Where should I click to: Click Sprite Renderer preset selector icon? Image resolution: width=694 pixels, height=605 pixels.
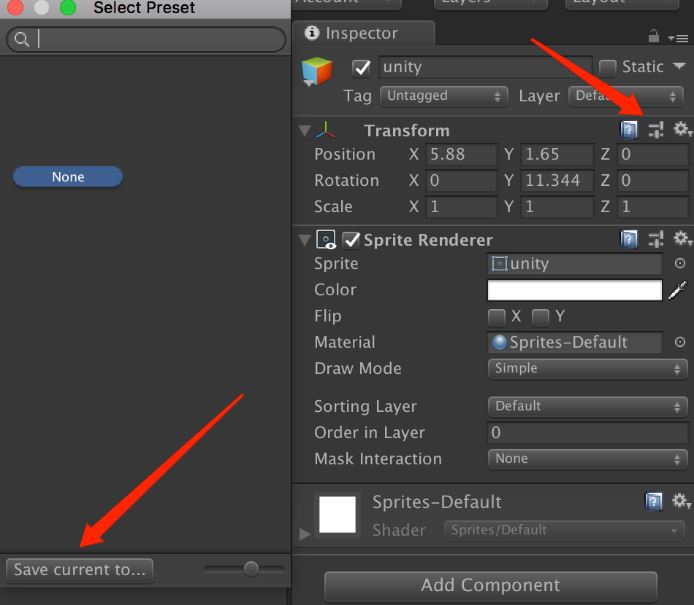pyautogui.click(x=656, y=240)
